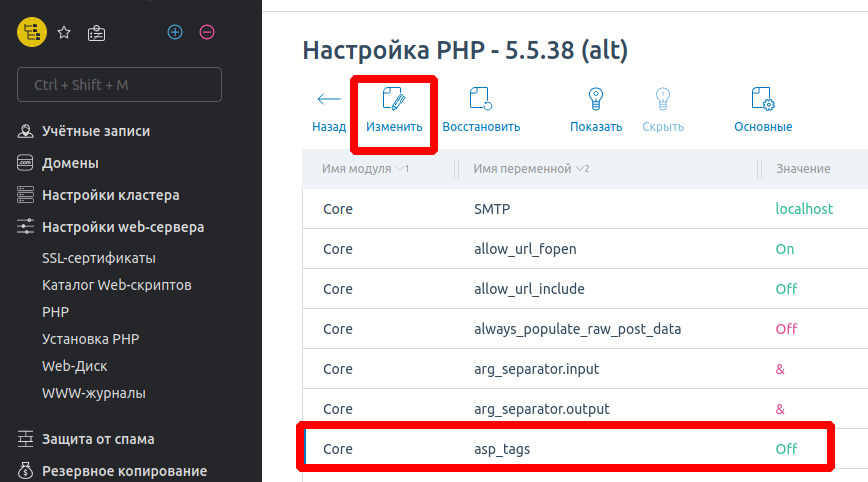
Task: Expand all menu sections with plus icon
Action: point(175,32)
